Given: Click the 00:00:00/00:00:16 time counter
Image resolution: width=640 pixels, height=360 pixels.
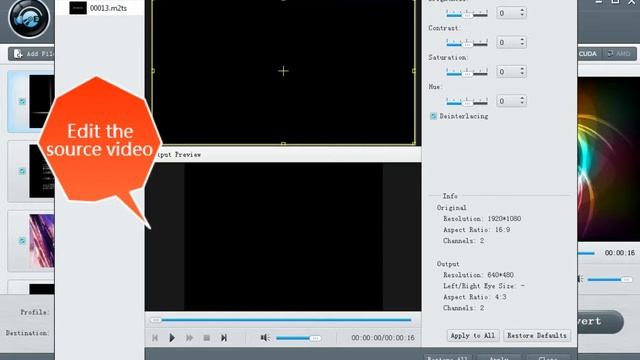Looking at the screenshot, I should [383, 338].
